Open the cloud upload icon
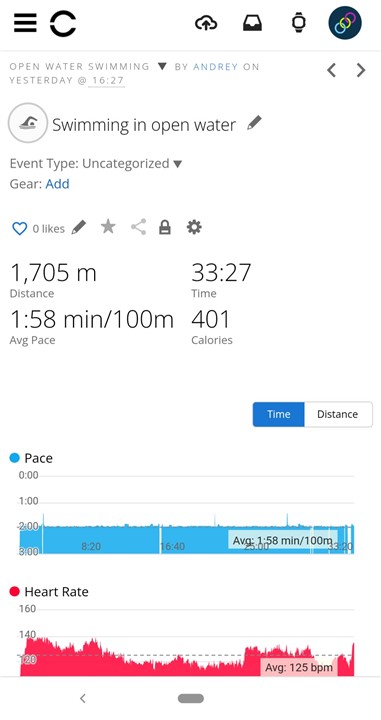The image size is (381, 720). pos(206,22)
